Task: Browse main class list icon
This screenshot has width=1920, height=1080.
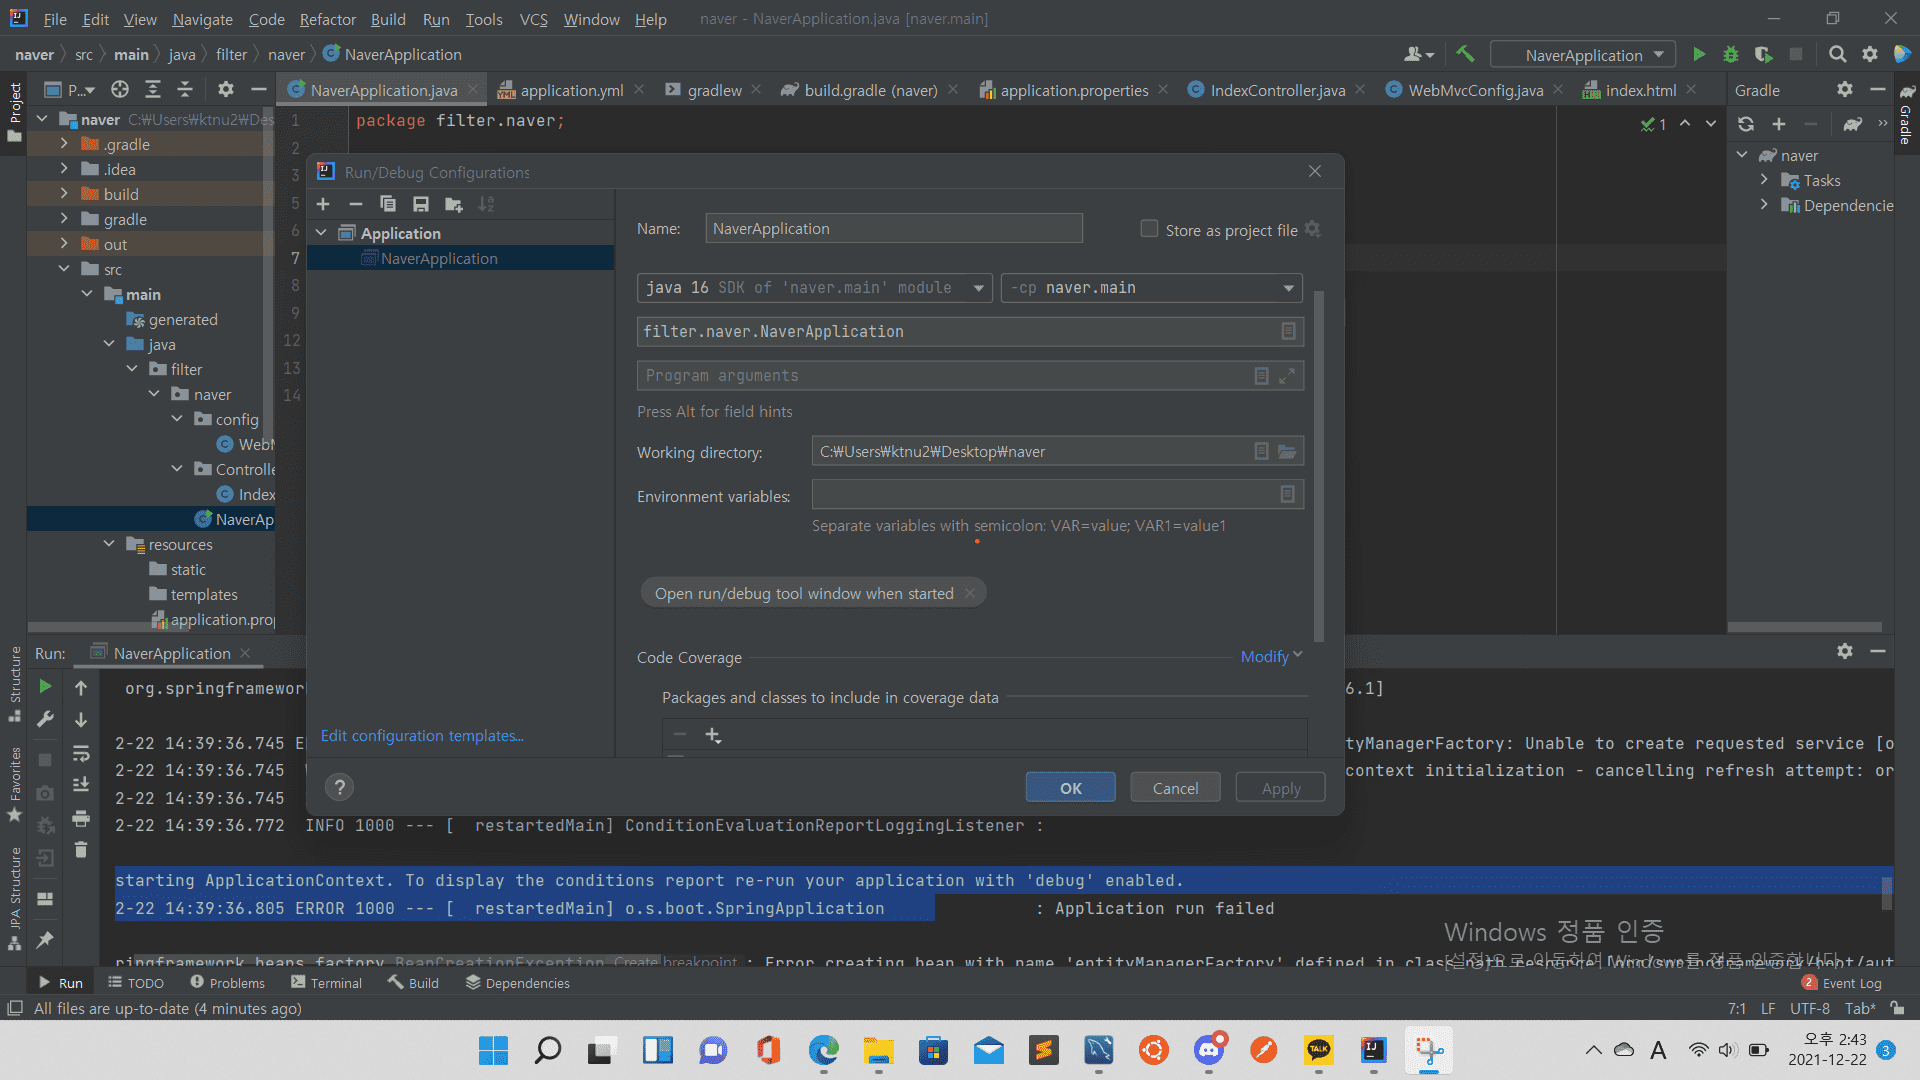Action: [1288, 331]
